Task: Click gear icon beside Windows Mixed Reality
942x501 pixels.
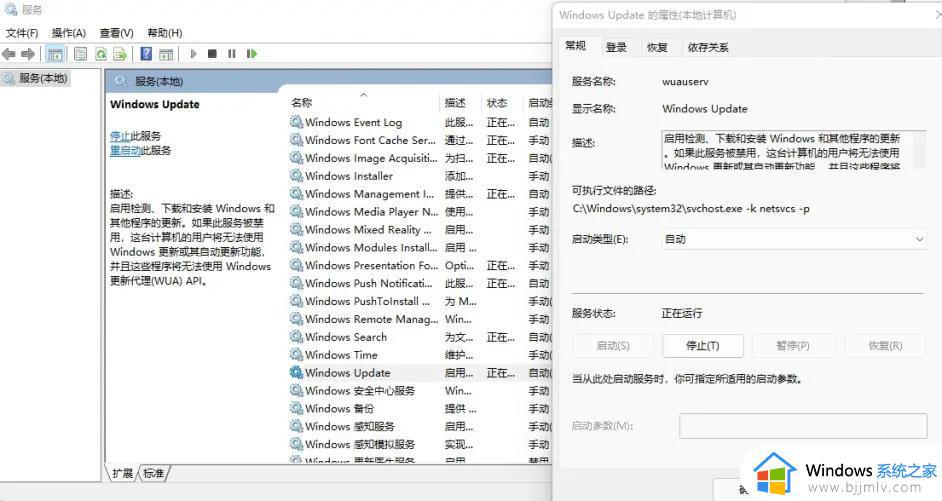Action: tap(296, 229)
